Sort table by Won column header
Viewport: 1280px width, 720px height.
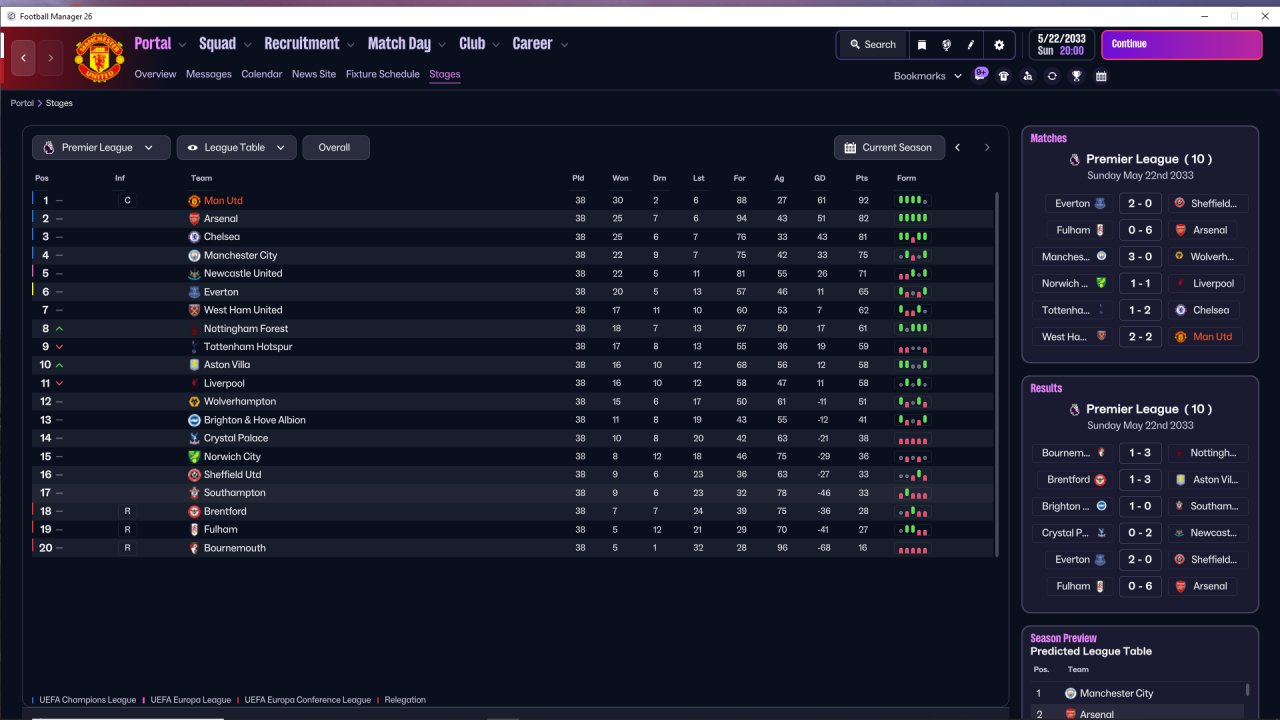(620, 178)
